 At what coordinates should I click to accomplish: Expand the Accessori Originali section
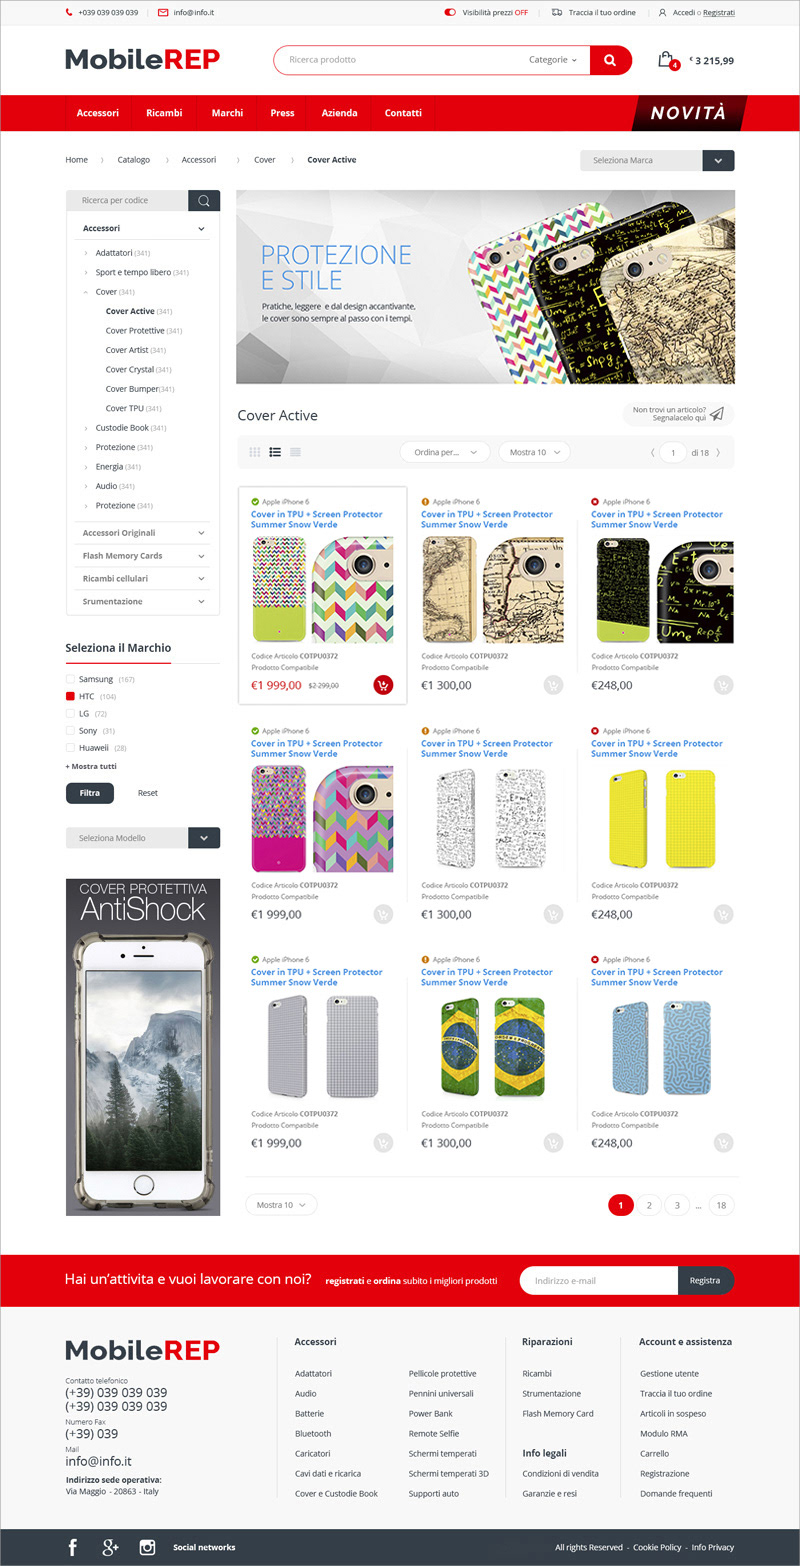tap(142, 533)
